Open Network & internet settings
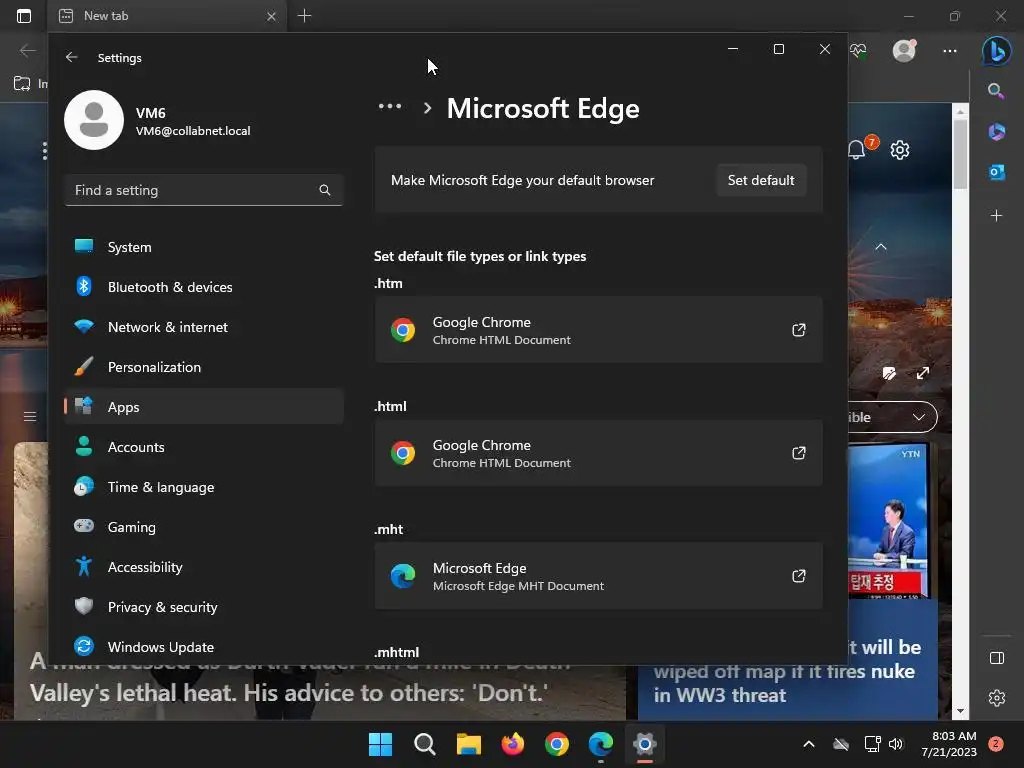The height and width of the screenshot is (768, 1024). pos(204,327)
